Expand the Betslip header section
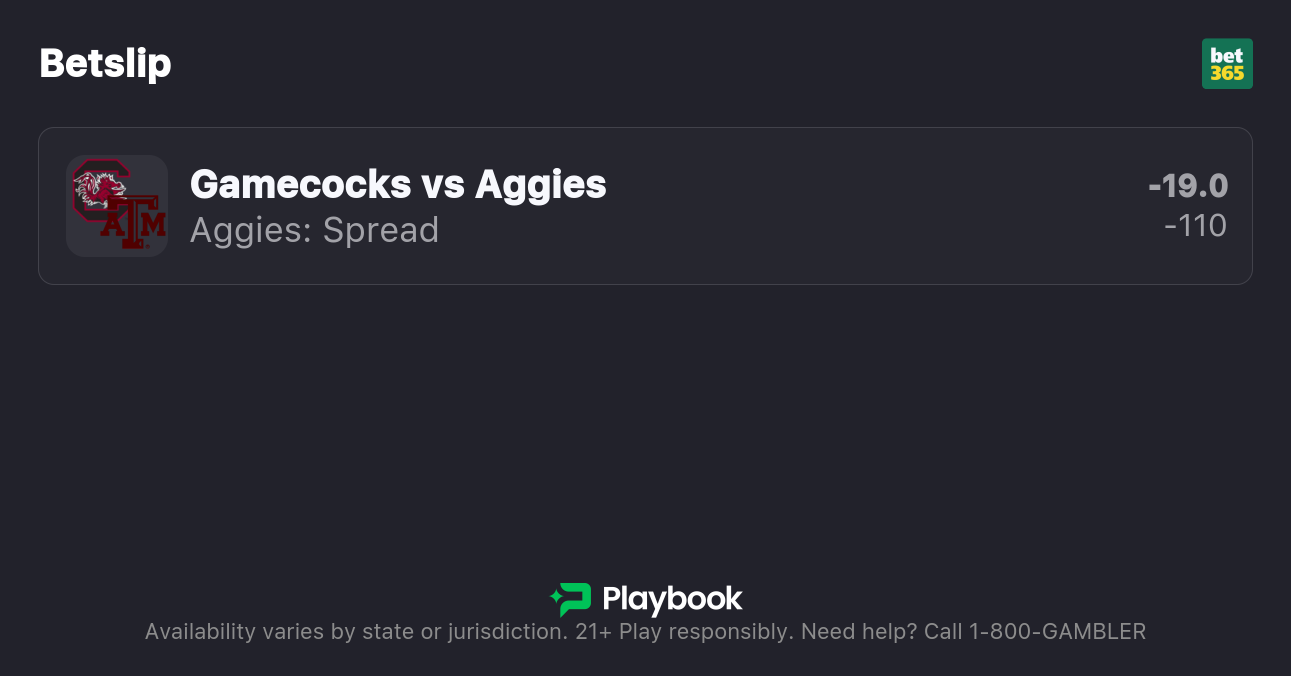The height and width of the screenshot is (676, 1291). point(105,62)
